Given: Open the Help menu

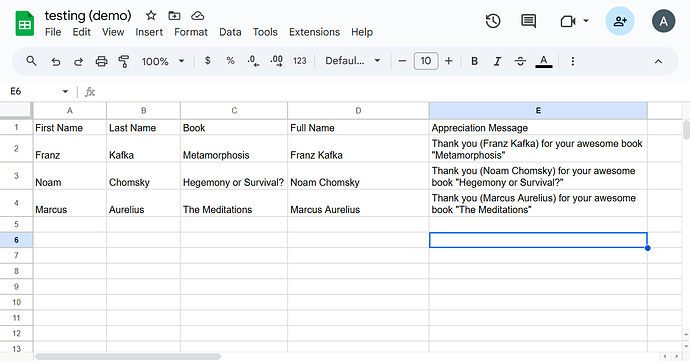Looking at the screenshot, I should tap(362, 32).
